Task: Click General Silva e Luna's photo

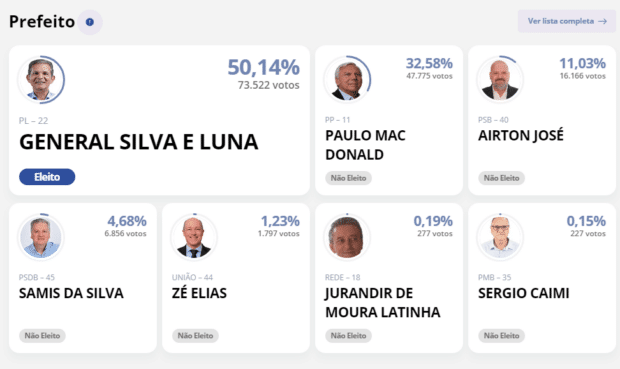Action: (41, 79)
